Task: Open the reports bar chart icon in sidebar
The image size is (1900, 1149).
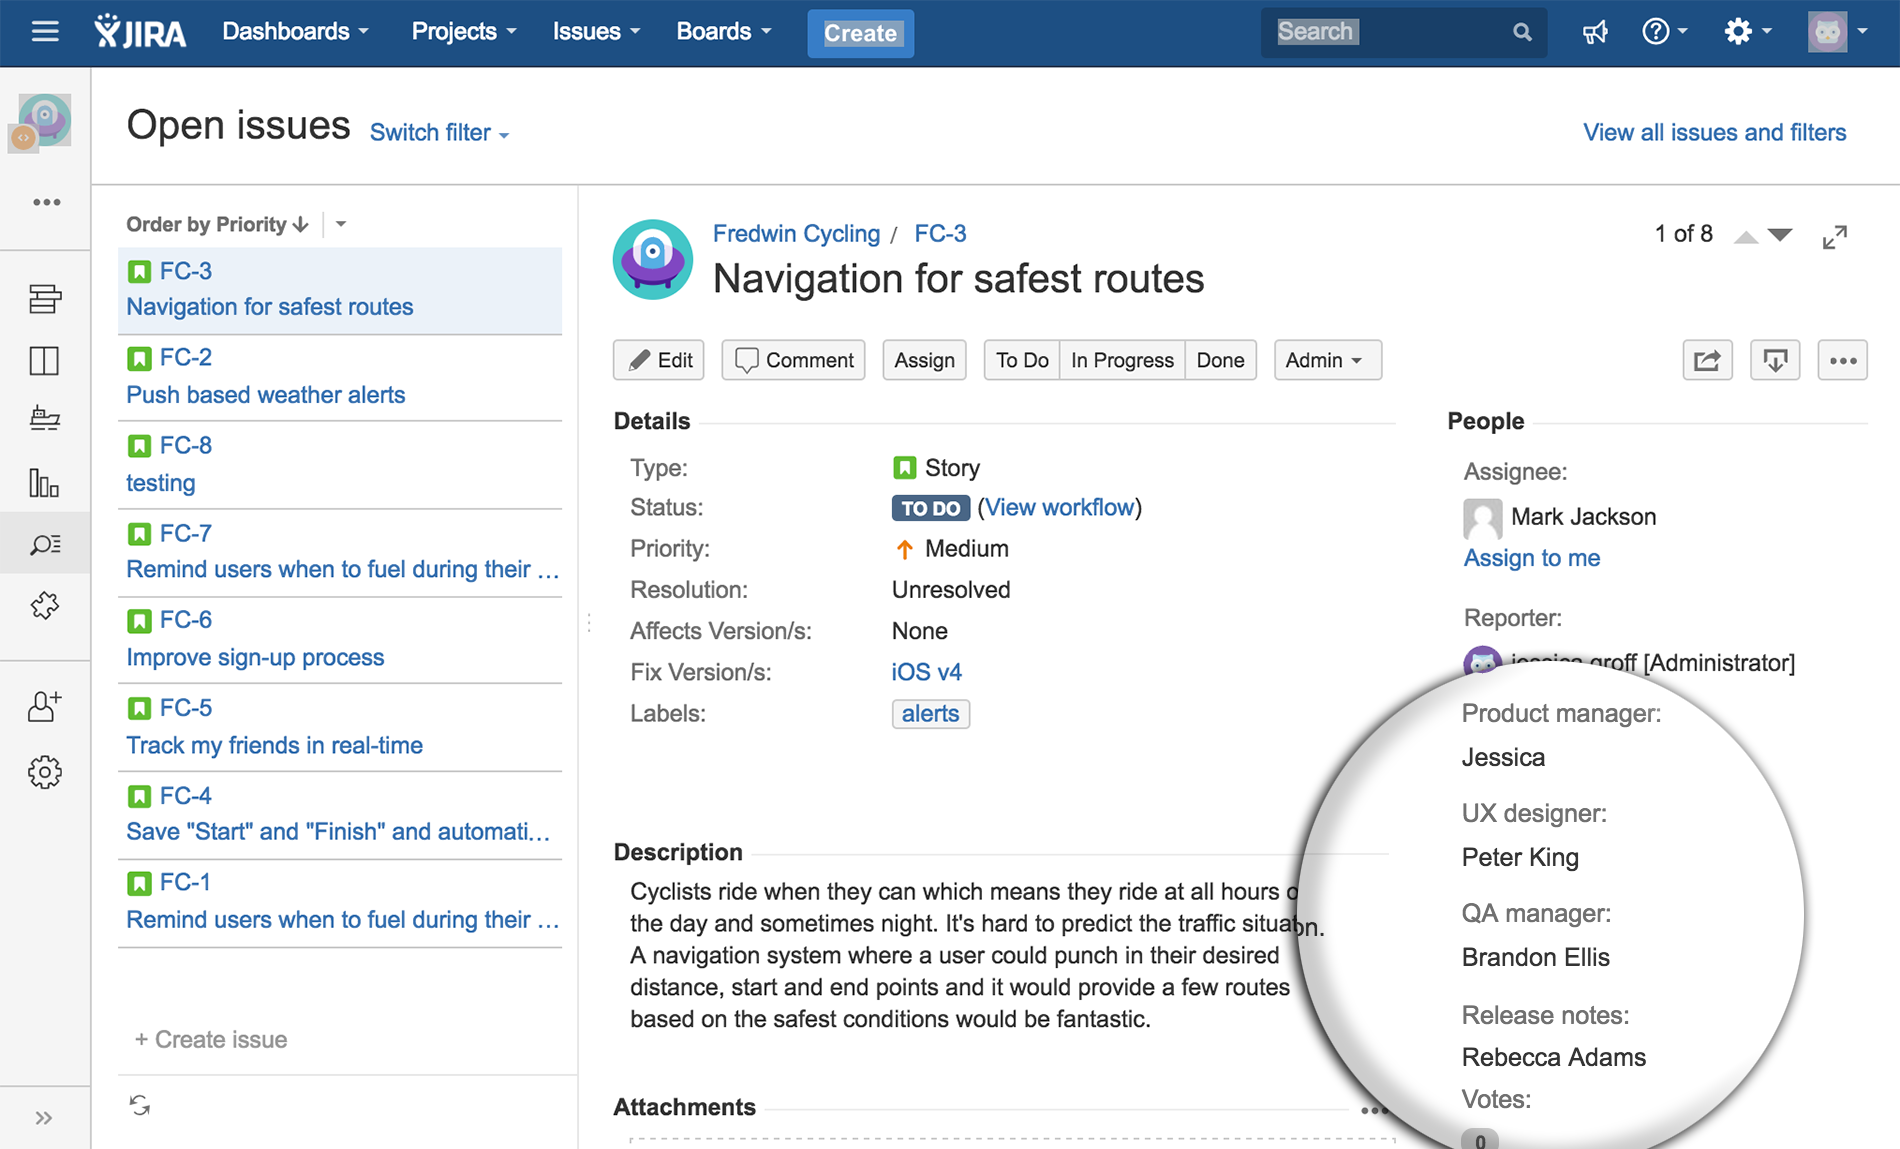Action: pos(45,482)
